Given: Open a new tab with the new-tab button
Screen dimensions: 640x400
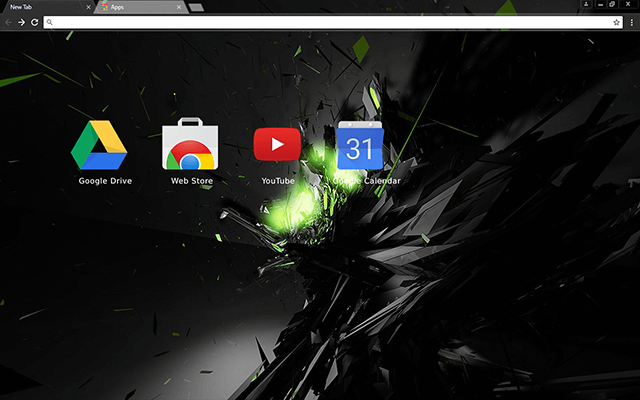Looking at the screenshot, I should point(196,8).
